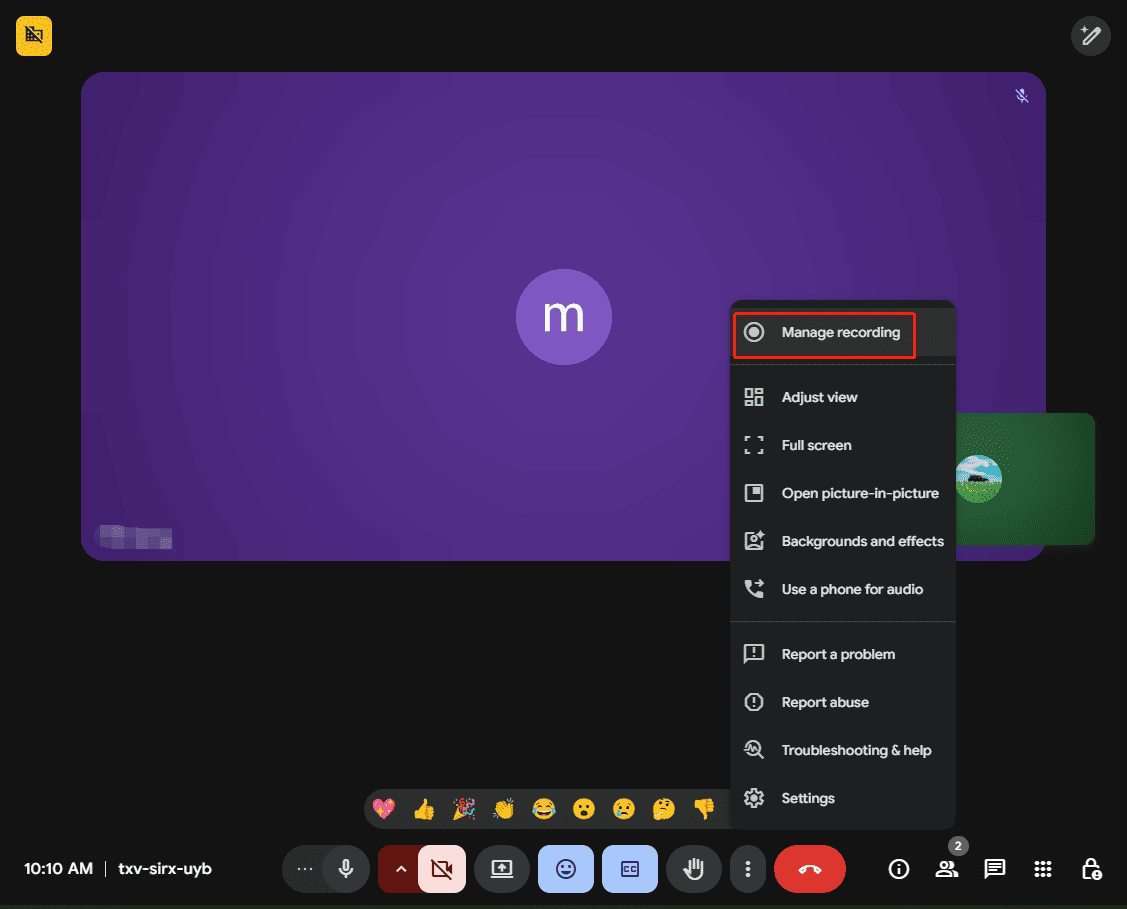The height and width of the screenshot is (909, 1127).
Task: Open meeting activities grid
Action: [1042, 869]
